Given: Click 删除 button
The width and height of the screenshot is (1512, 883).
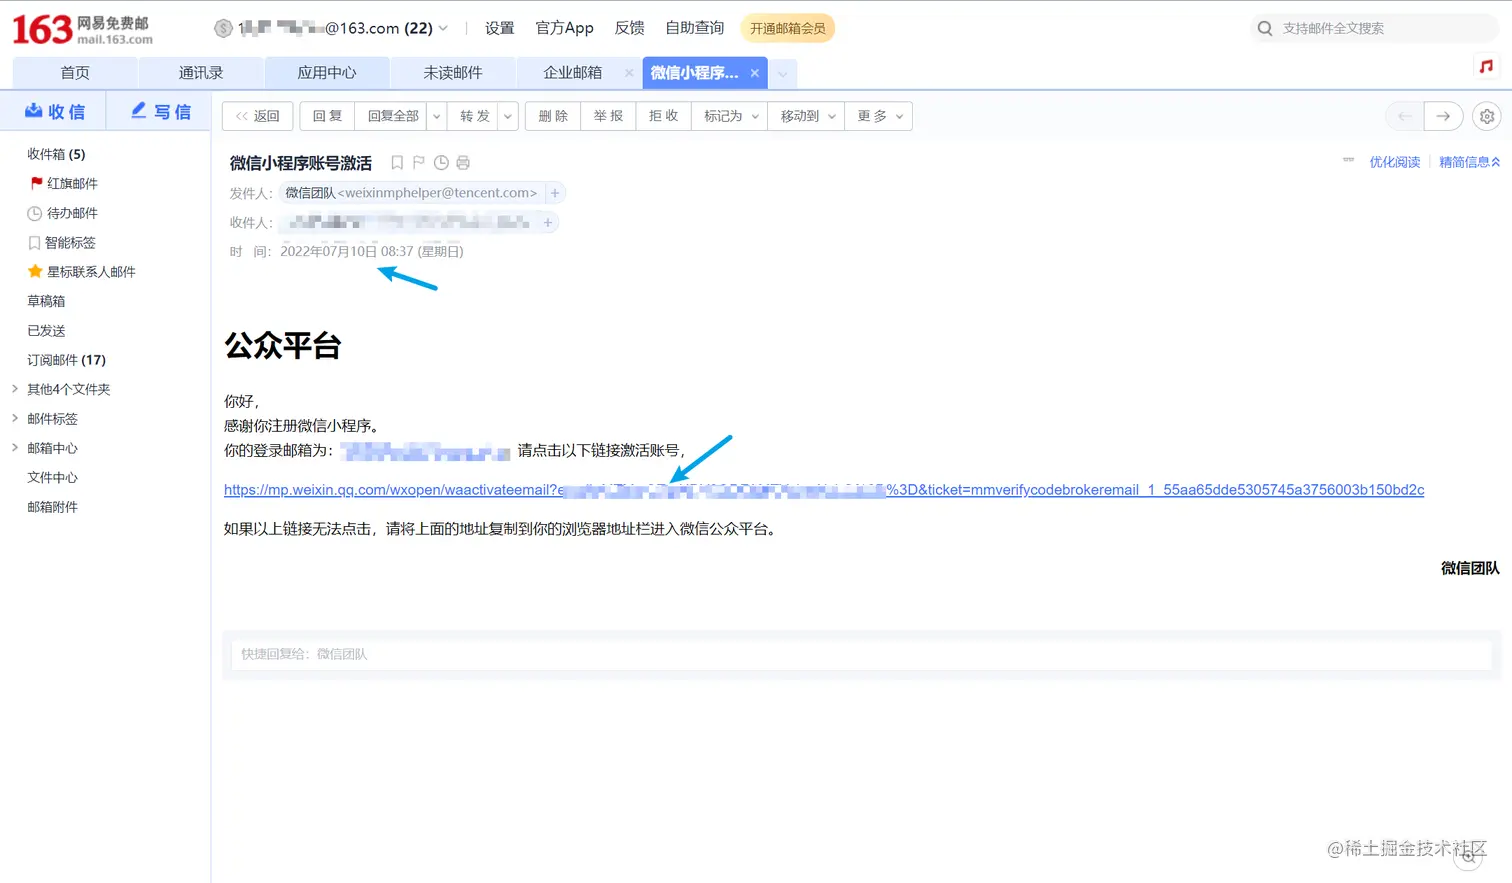Looking at the screenshot, I should pyautogui.click(x=553, y=116).
